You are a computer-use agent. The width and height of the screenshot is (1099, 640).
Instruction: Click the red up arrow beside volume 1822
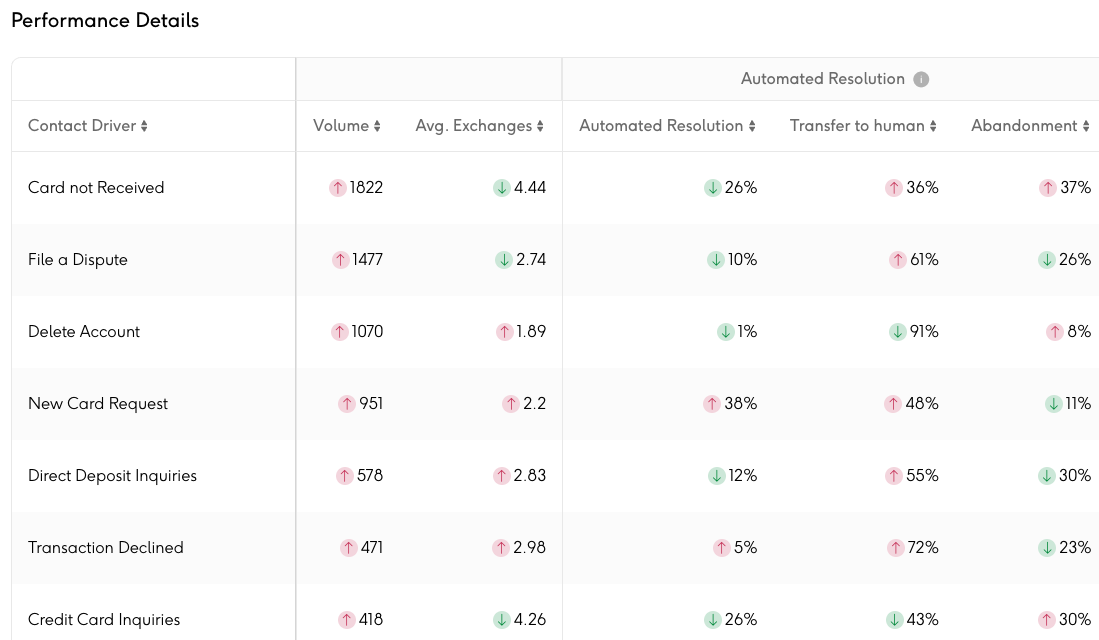click(339, 187)
